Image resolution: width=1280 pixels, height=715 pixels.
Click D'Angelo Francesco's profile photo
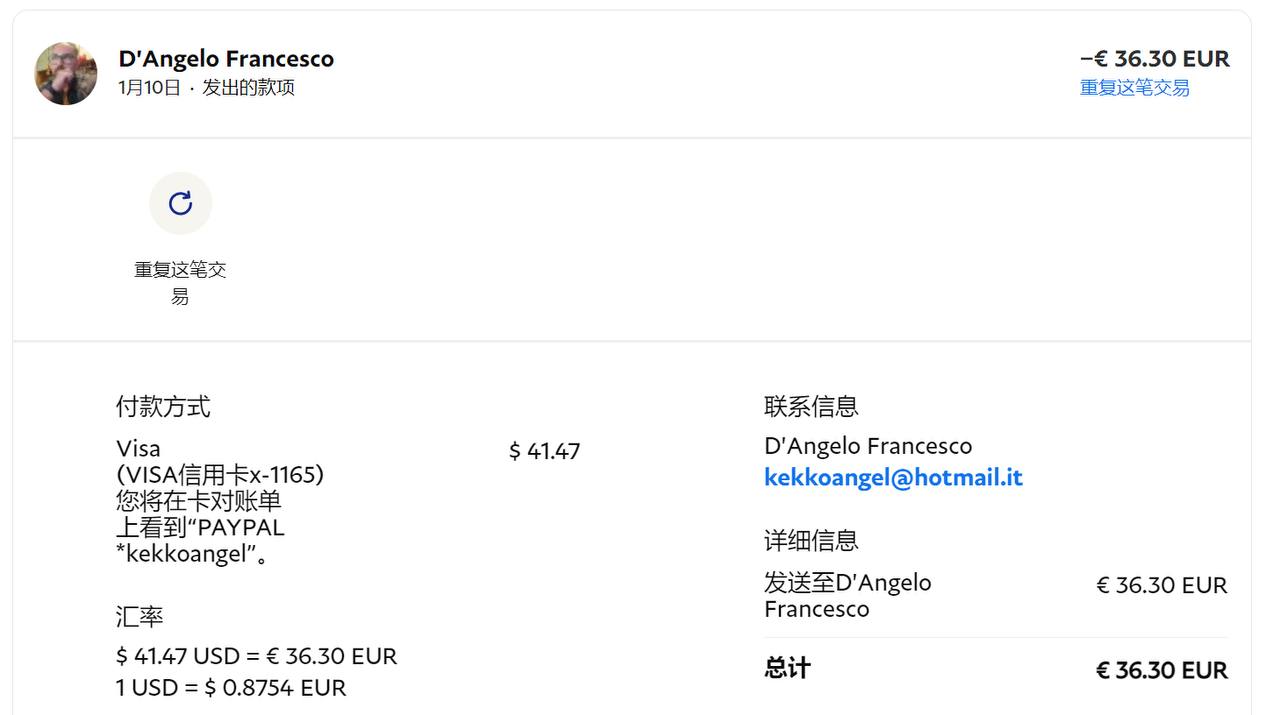[x=66, y=73]
